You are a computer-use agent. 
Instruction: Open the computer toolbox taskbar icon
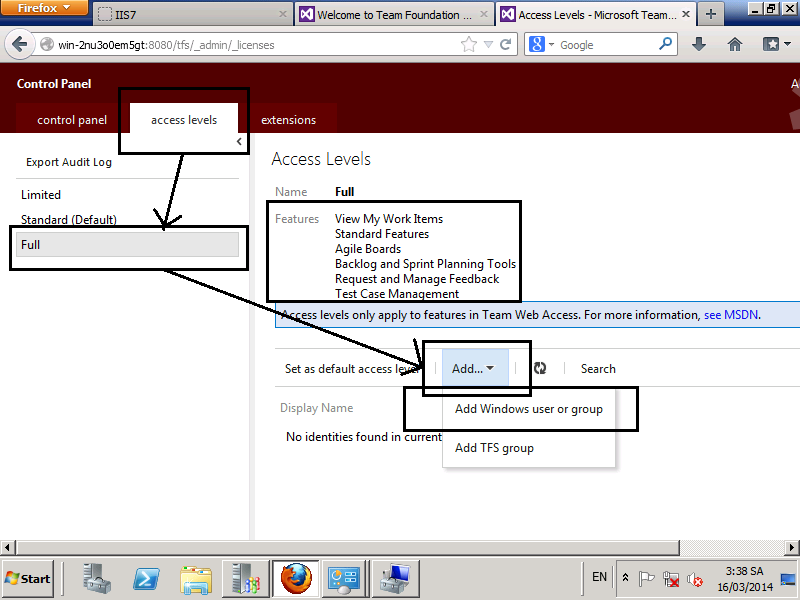point(394,579)
